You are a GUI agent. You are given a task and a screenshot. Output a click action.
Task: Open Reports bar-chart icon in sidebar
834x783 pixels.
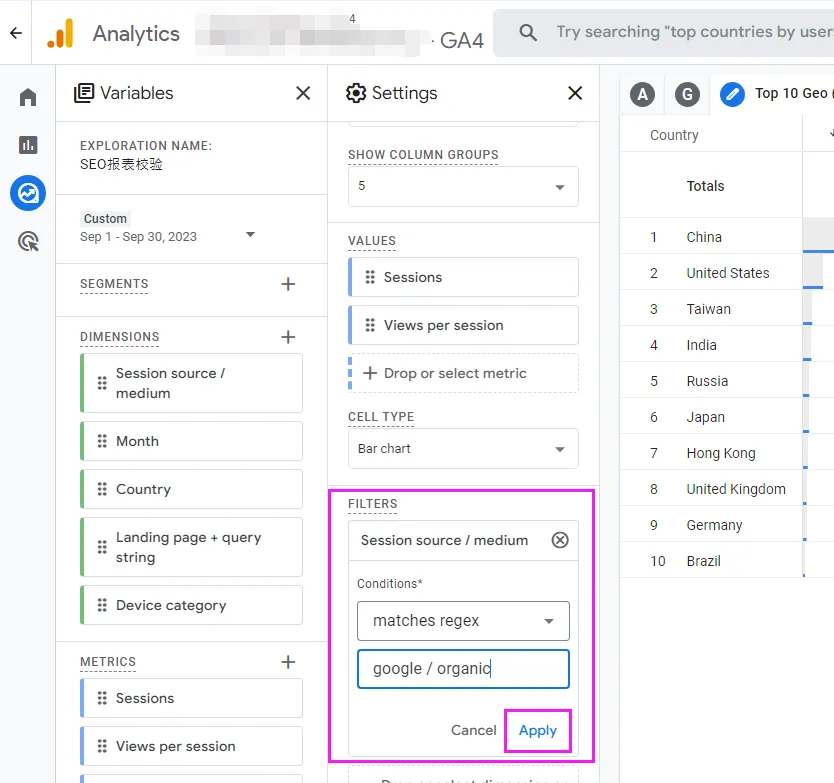tap(28, 145)
